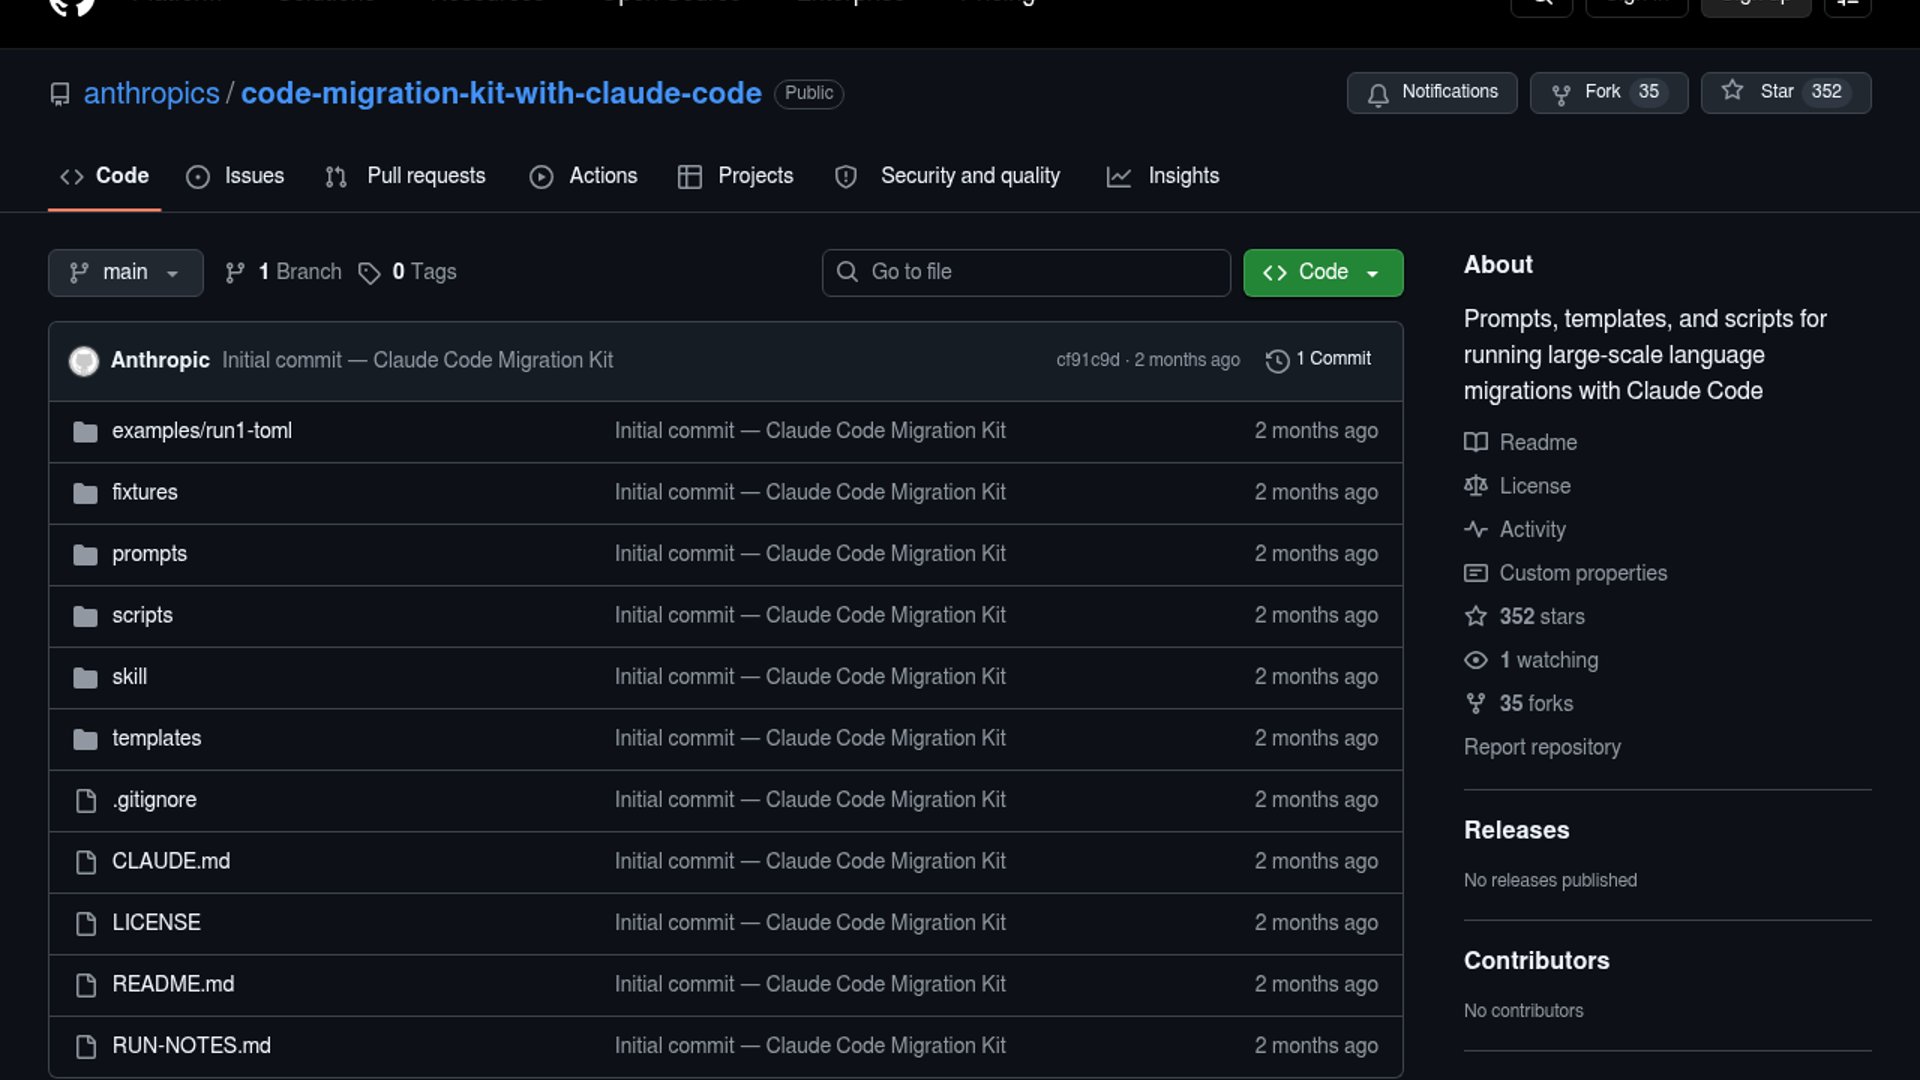Click the file icon beside RUN-NOTES.md
The image size is (1920, 1080).
click(86, 1046)
